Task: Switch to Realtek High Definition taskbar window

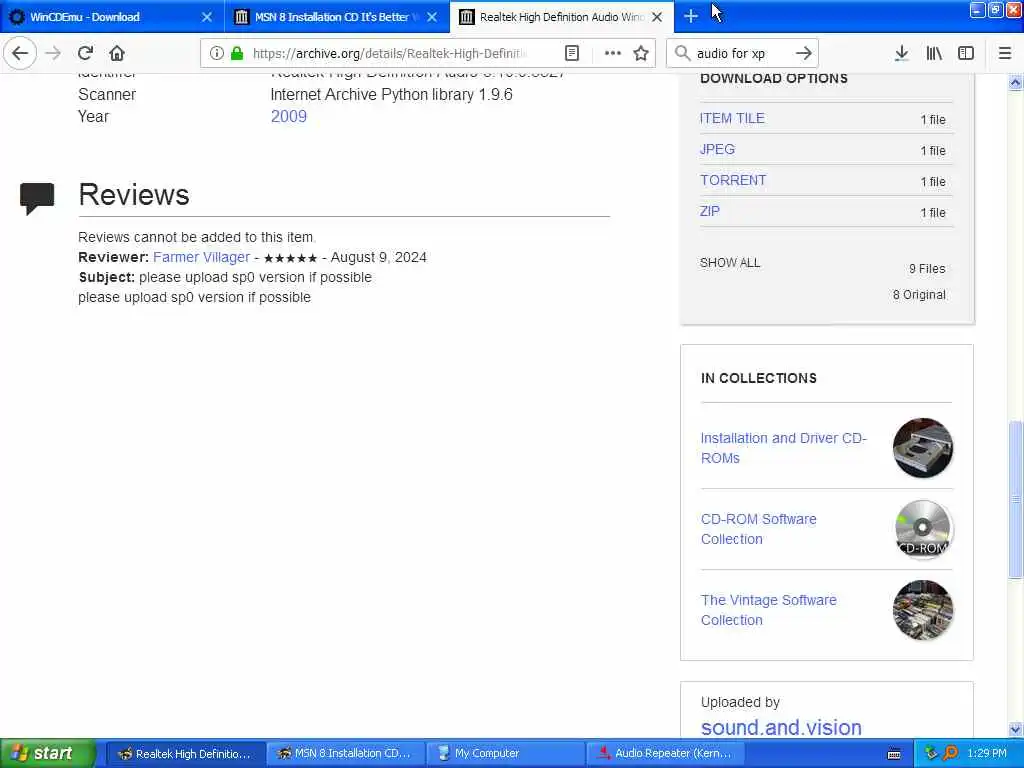Action: click(x=185, y=754)
